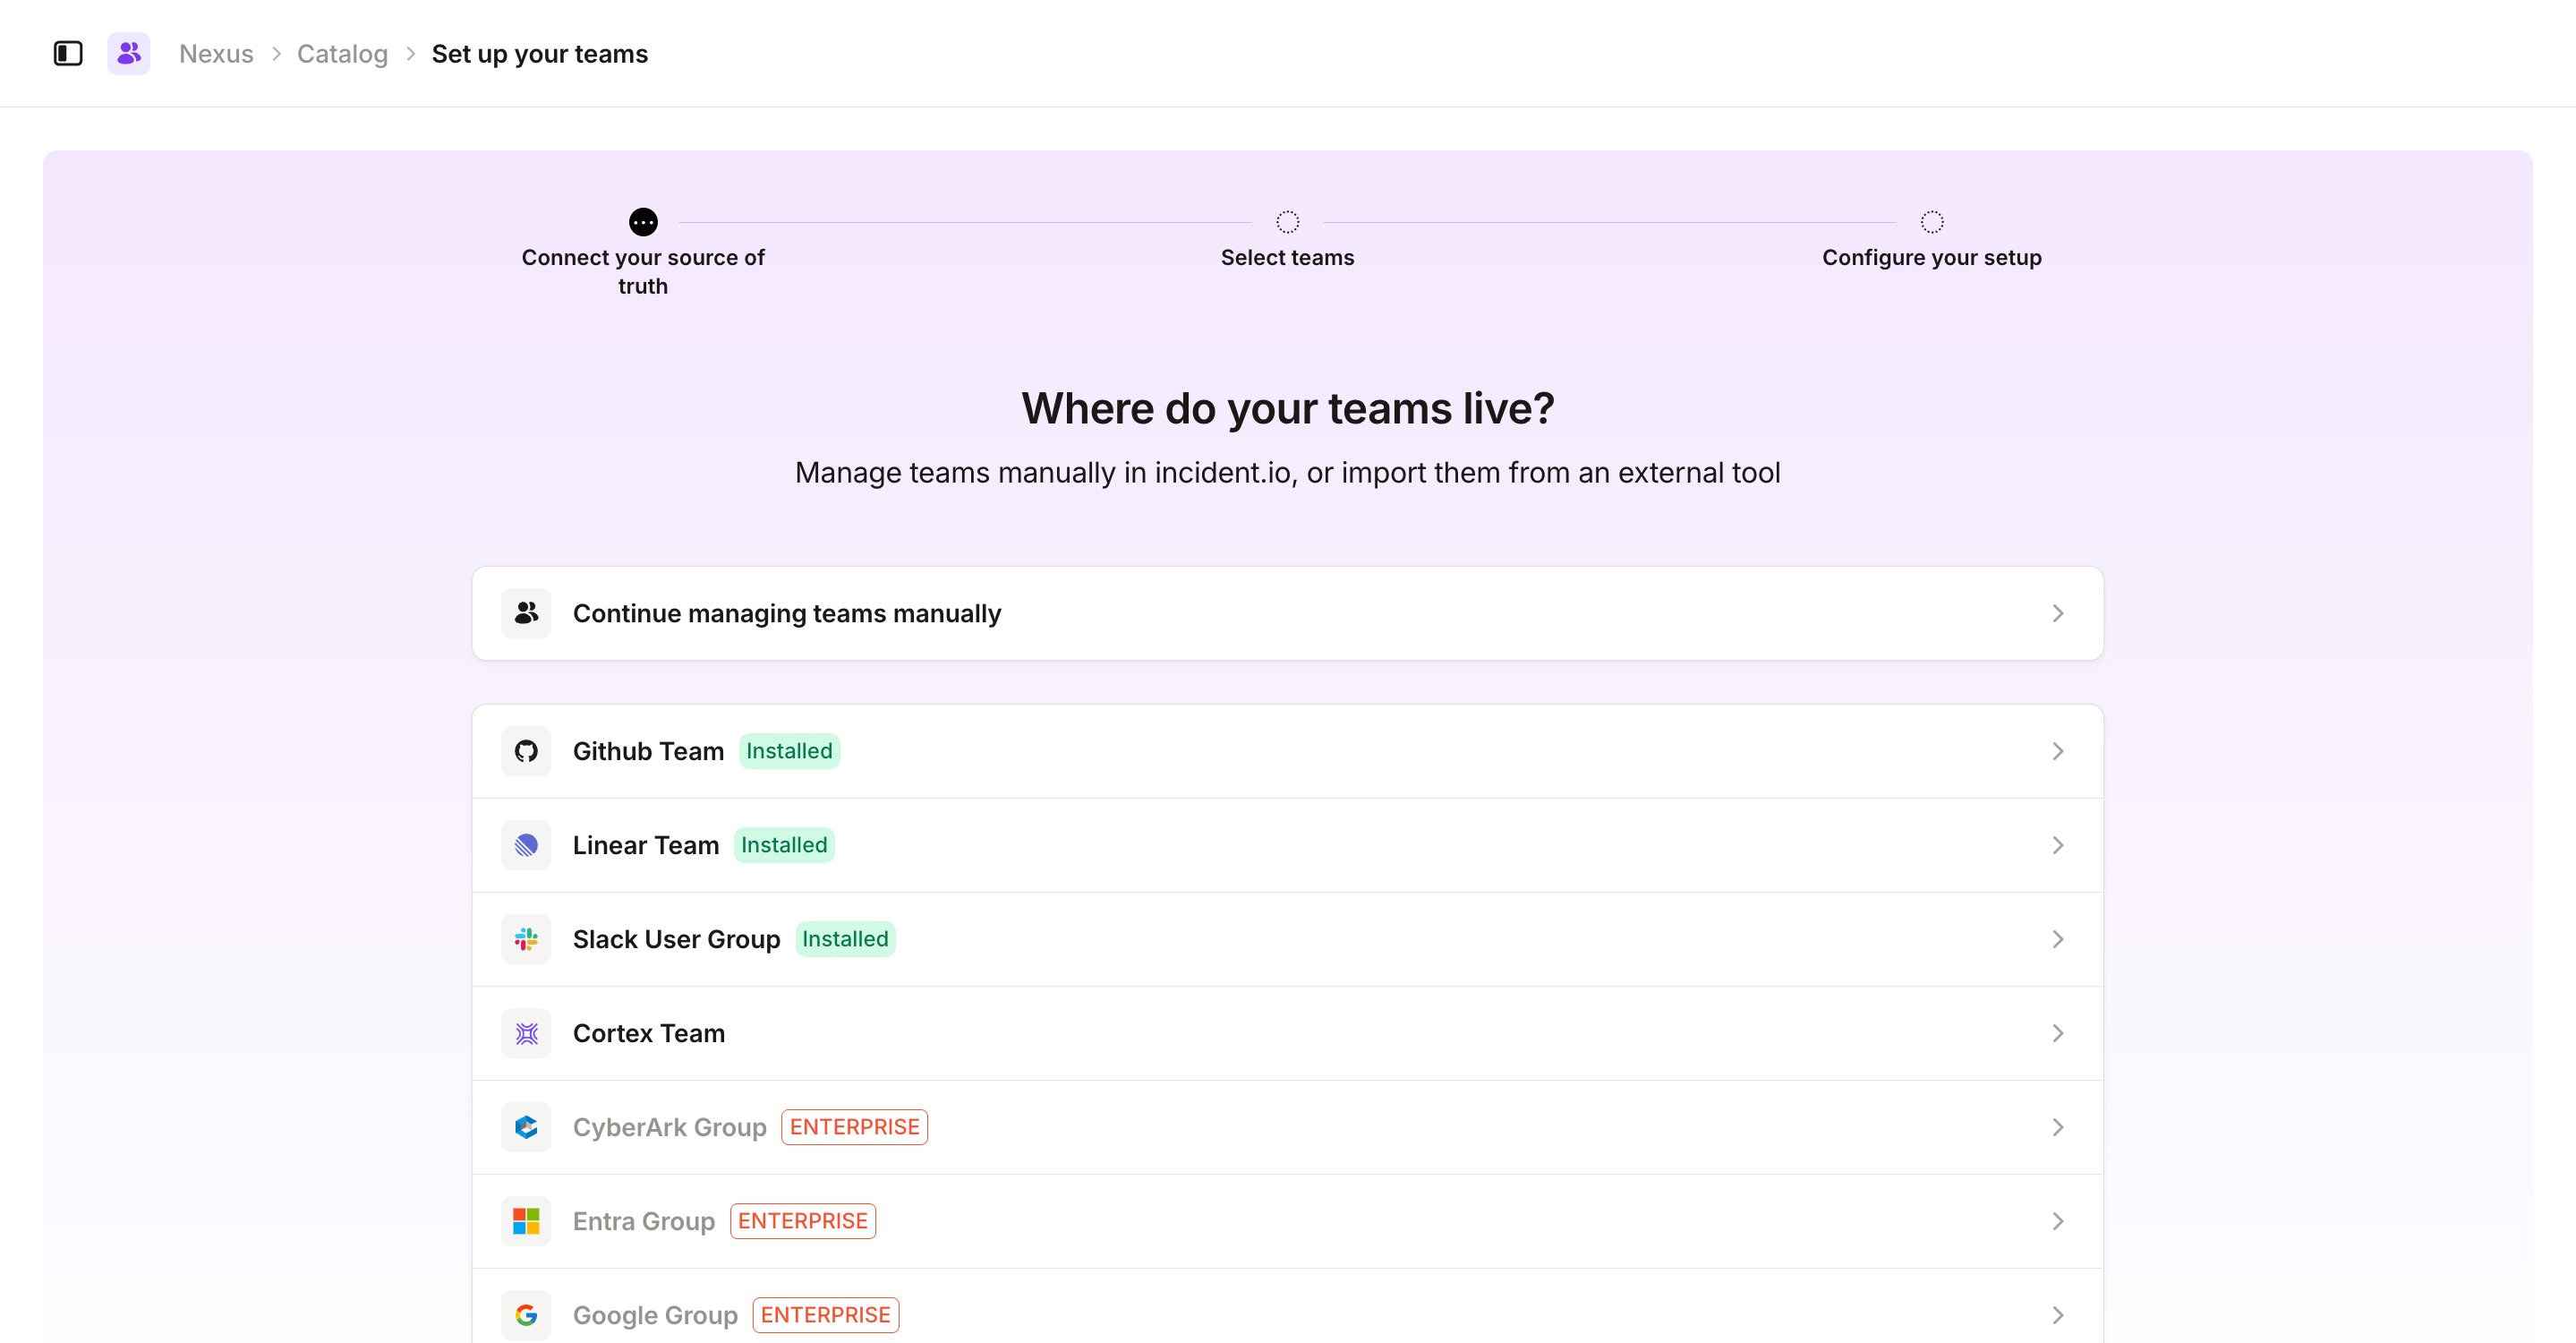The height and width of the screenshot is (1343, 2576).
Task: Click the Where do your teams live heading
Action: point(1288,408)
